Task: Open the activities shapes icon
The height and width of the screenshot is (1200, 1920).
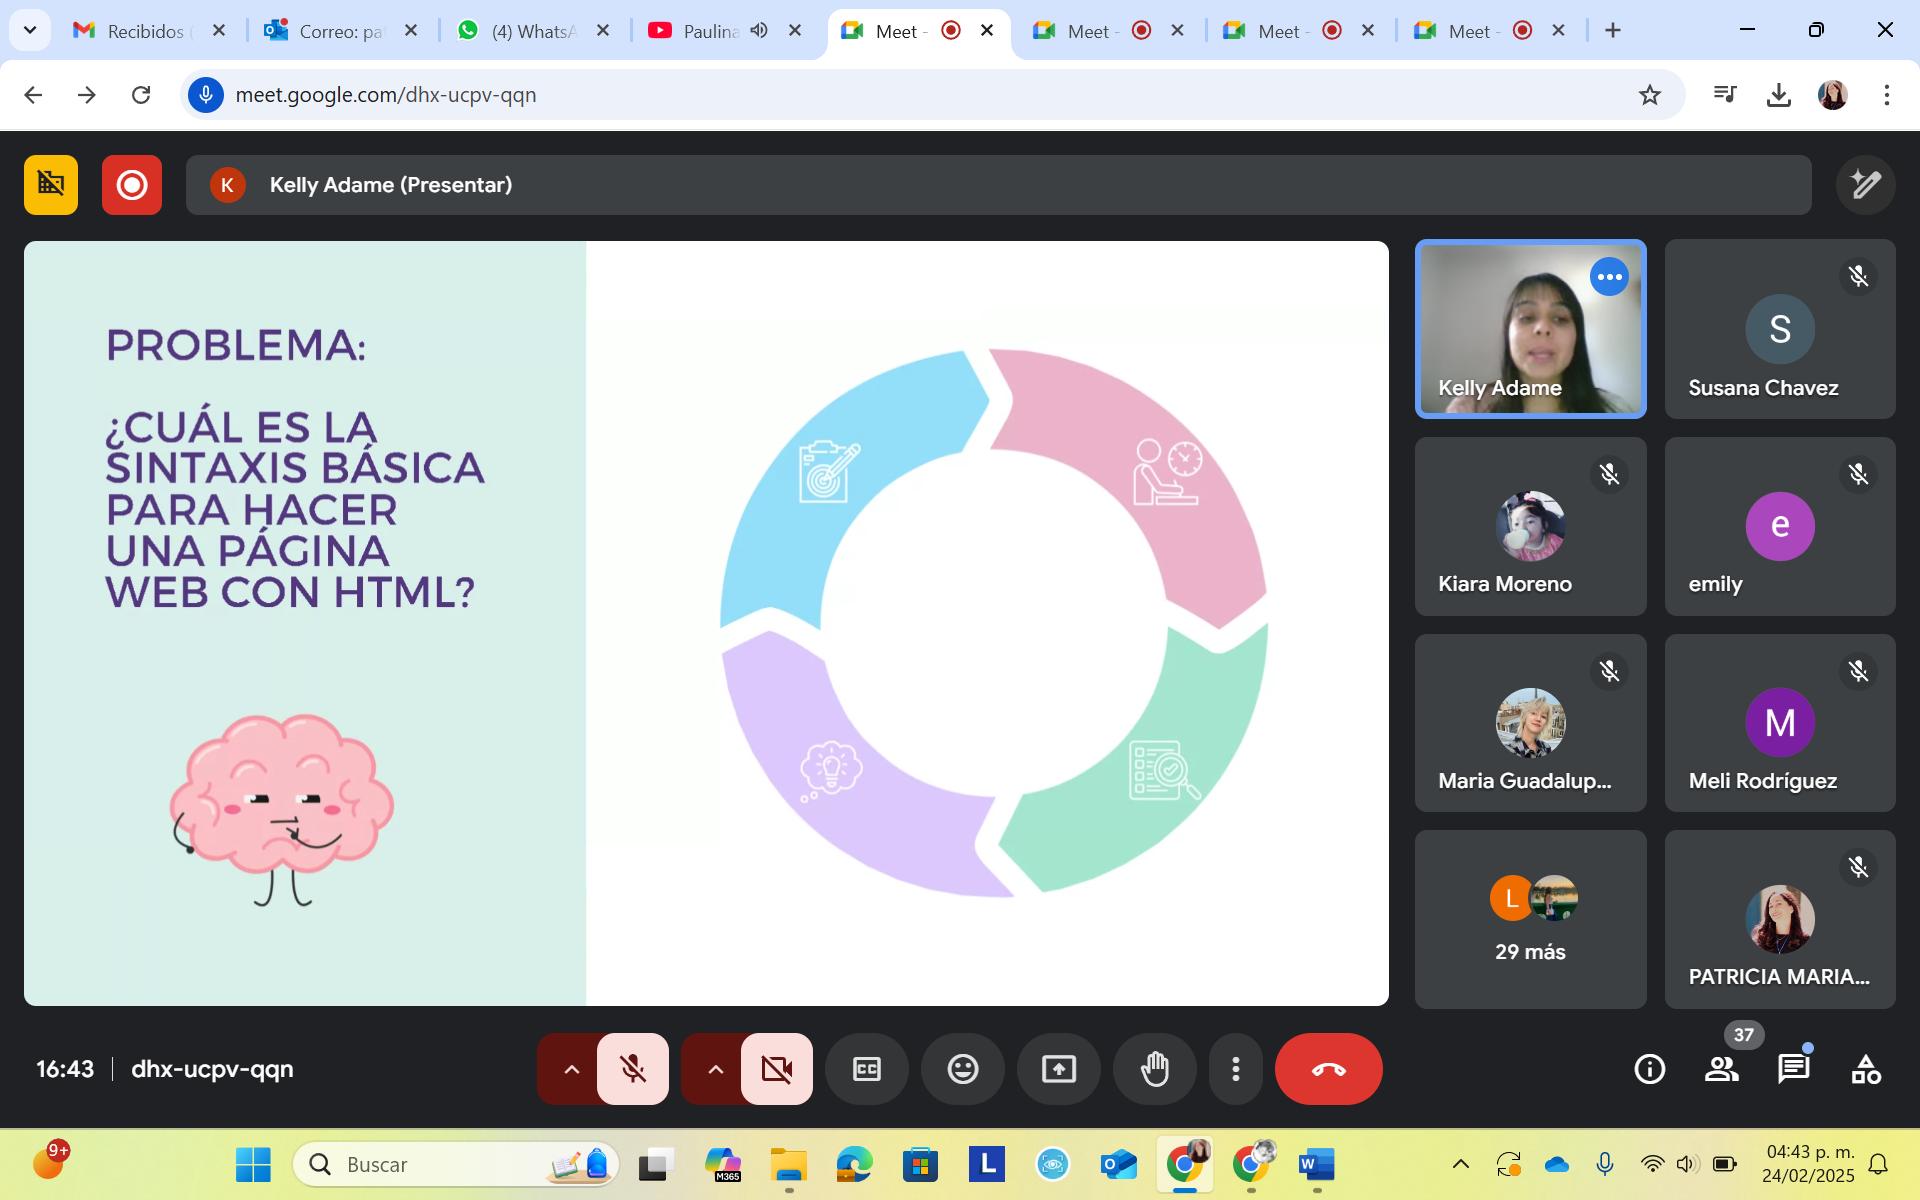Action: point(1865,1069)
